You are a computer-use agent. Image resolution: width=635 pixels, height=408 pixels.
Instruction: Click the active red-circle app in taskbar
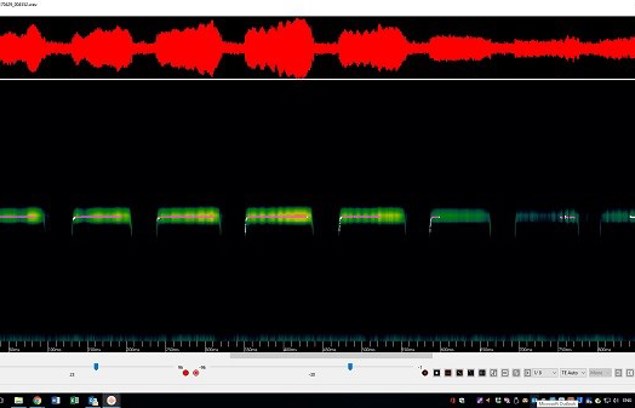click(111, 400)
